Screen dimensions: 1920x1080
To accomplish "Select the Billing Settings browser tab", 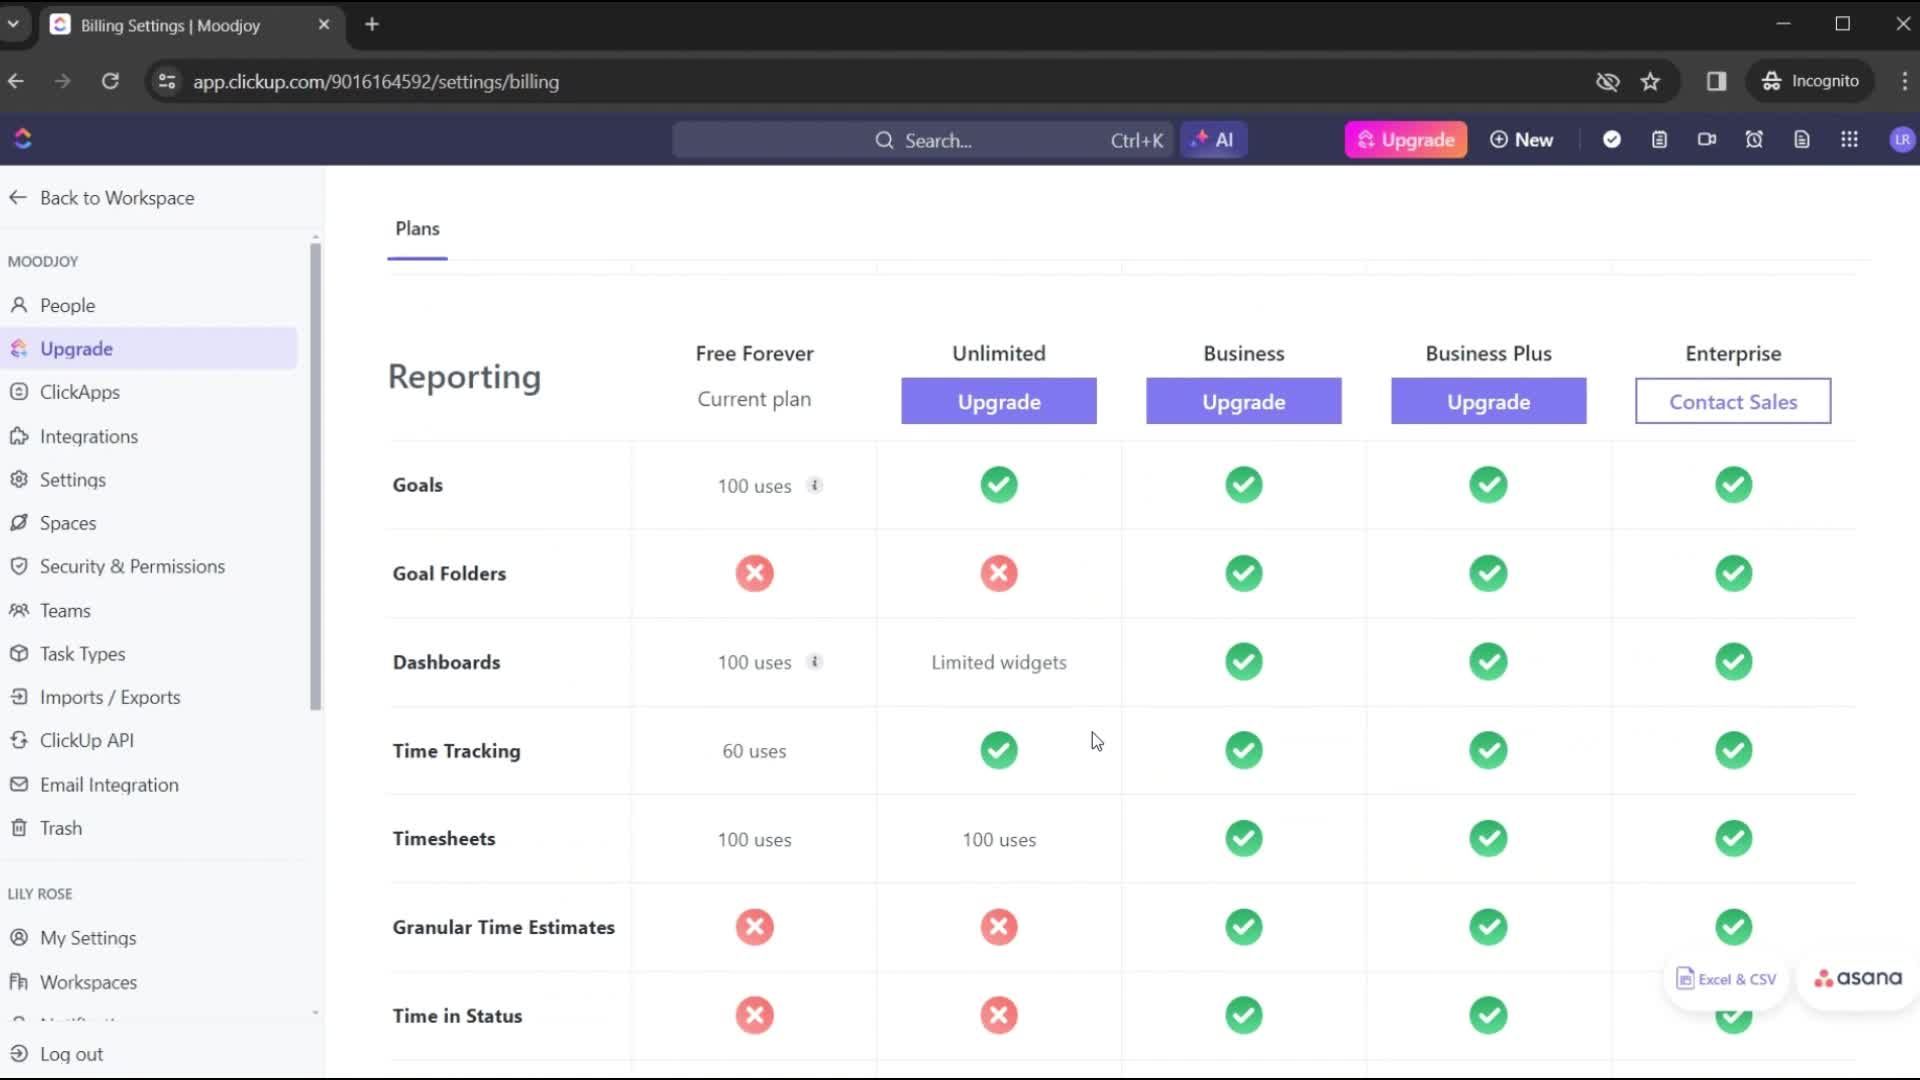I will click(x=190, y=25).
